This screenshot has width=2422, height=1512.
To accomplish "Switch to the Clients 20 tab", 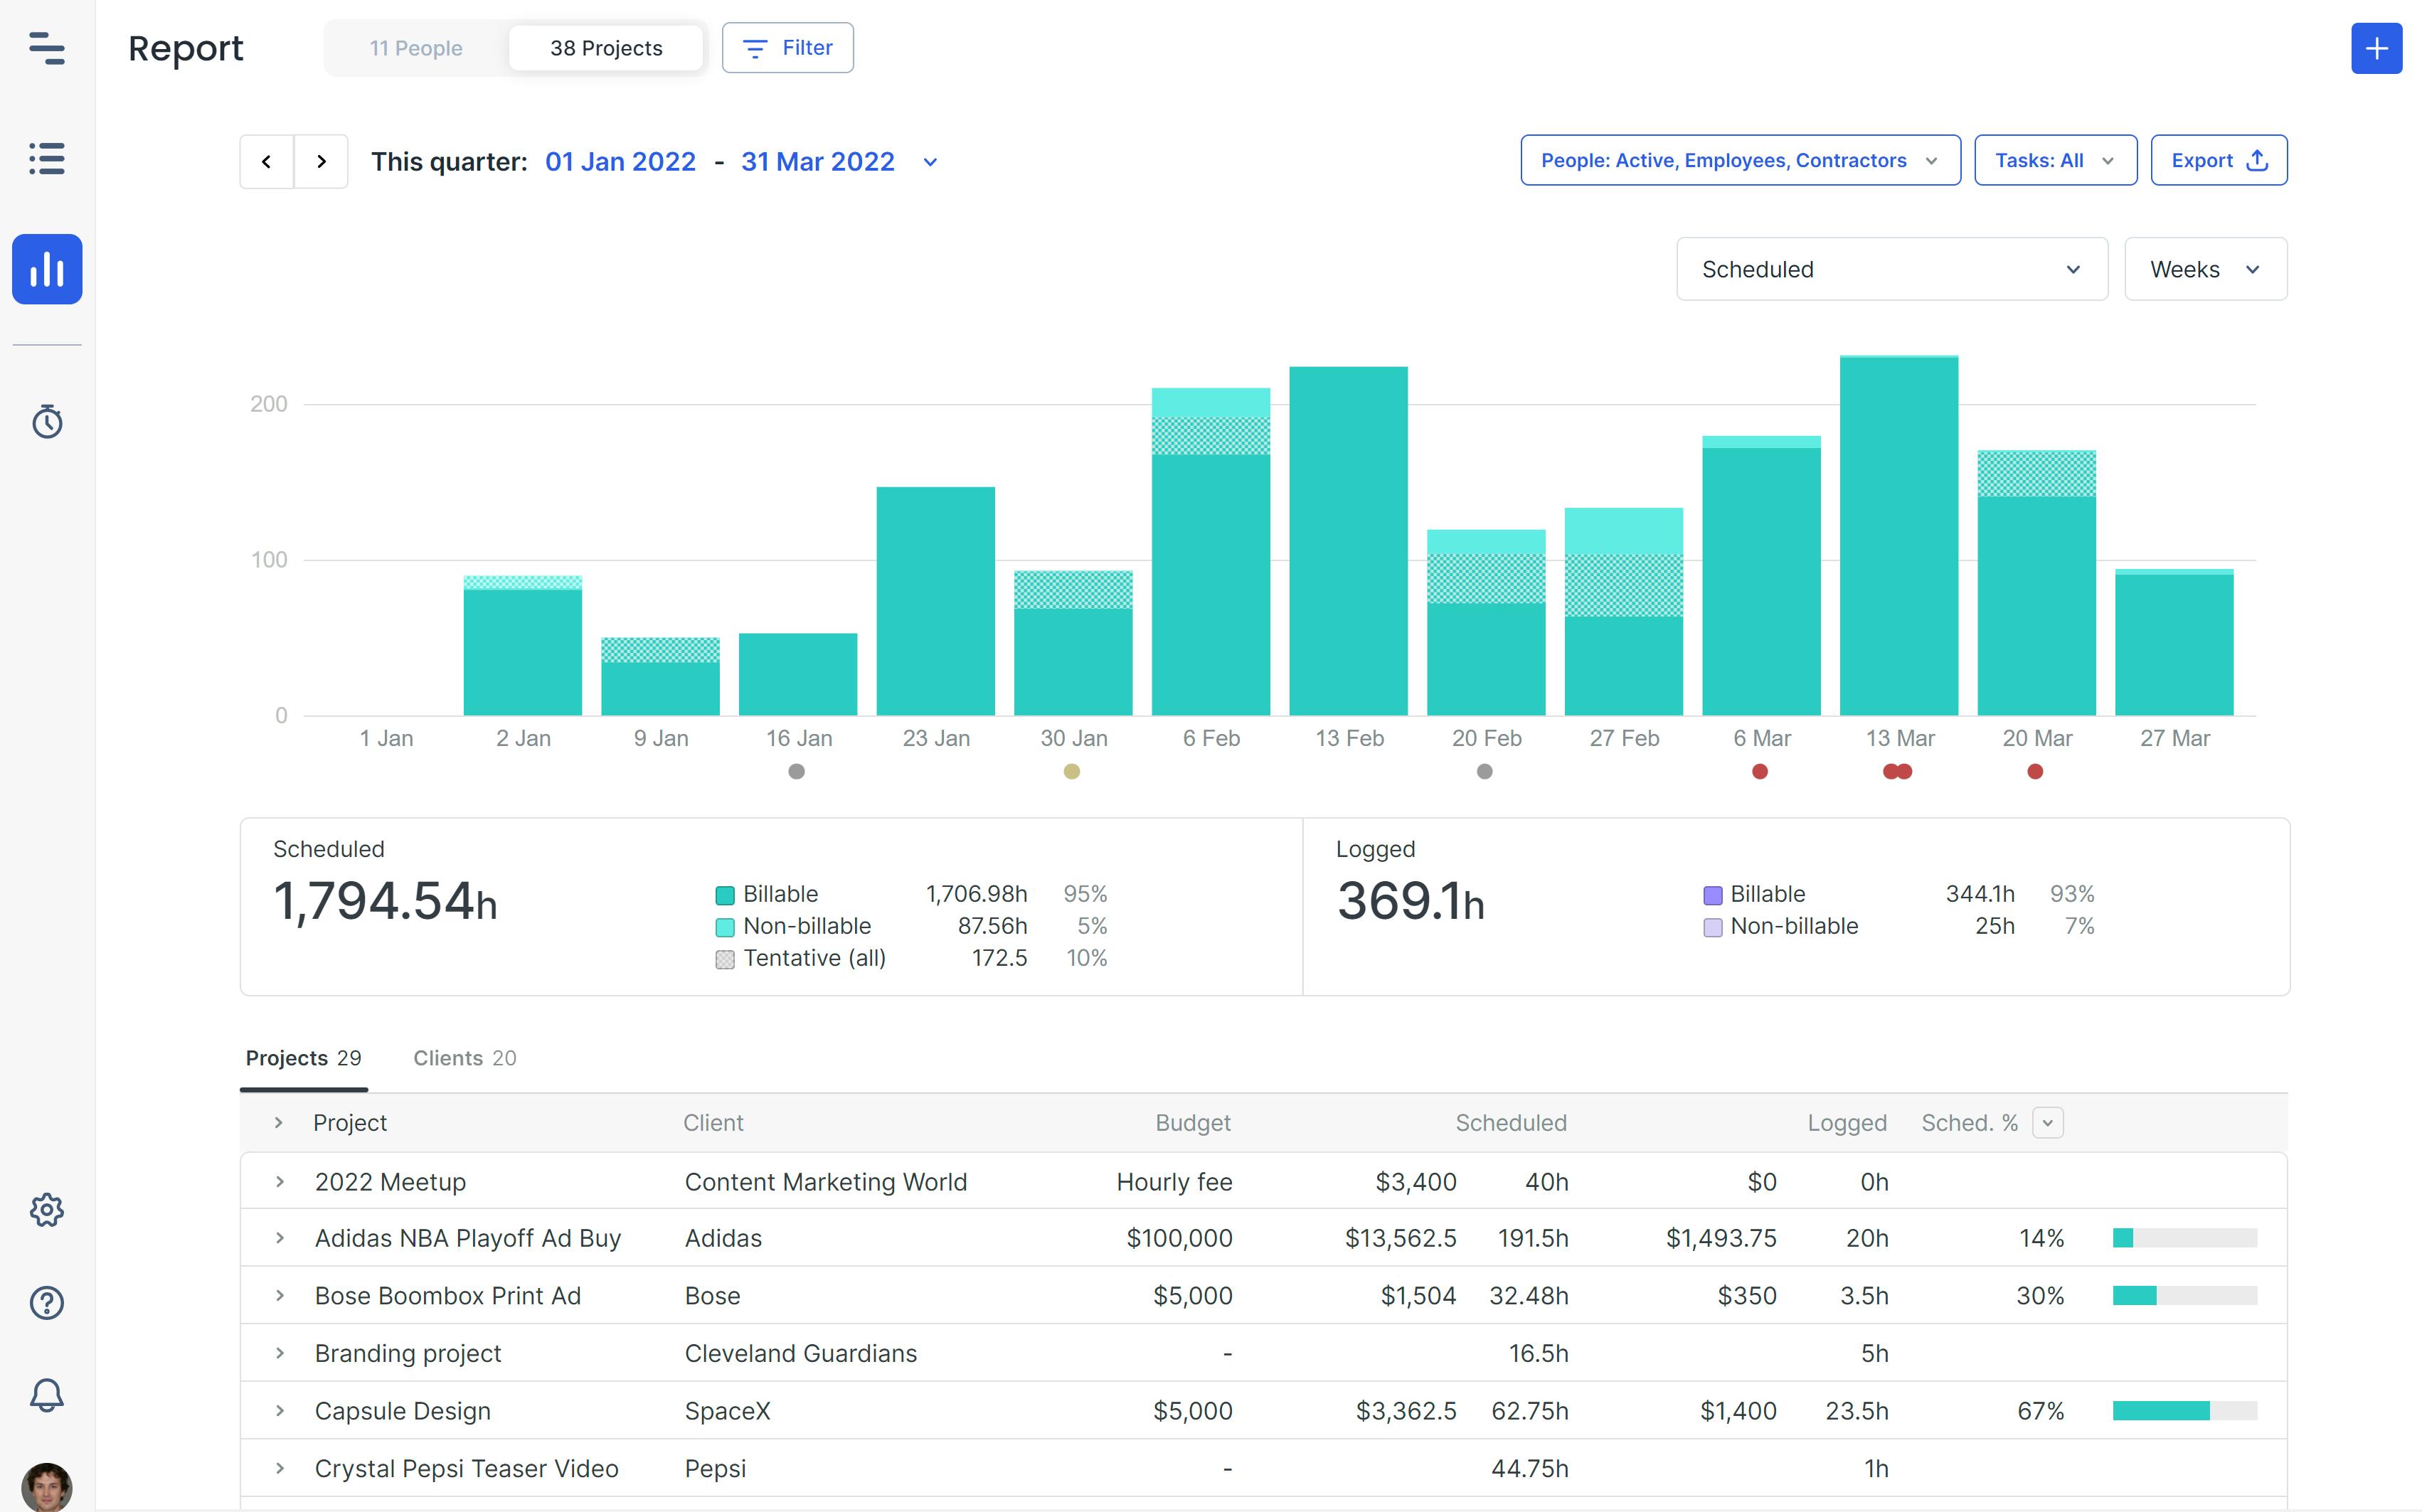I will pyautogui.click(x=464, y=1058).
